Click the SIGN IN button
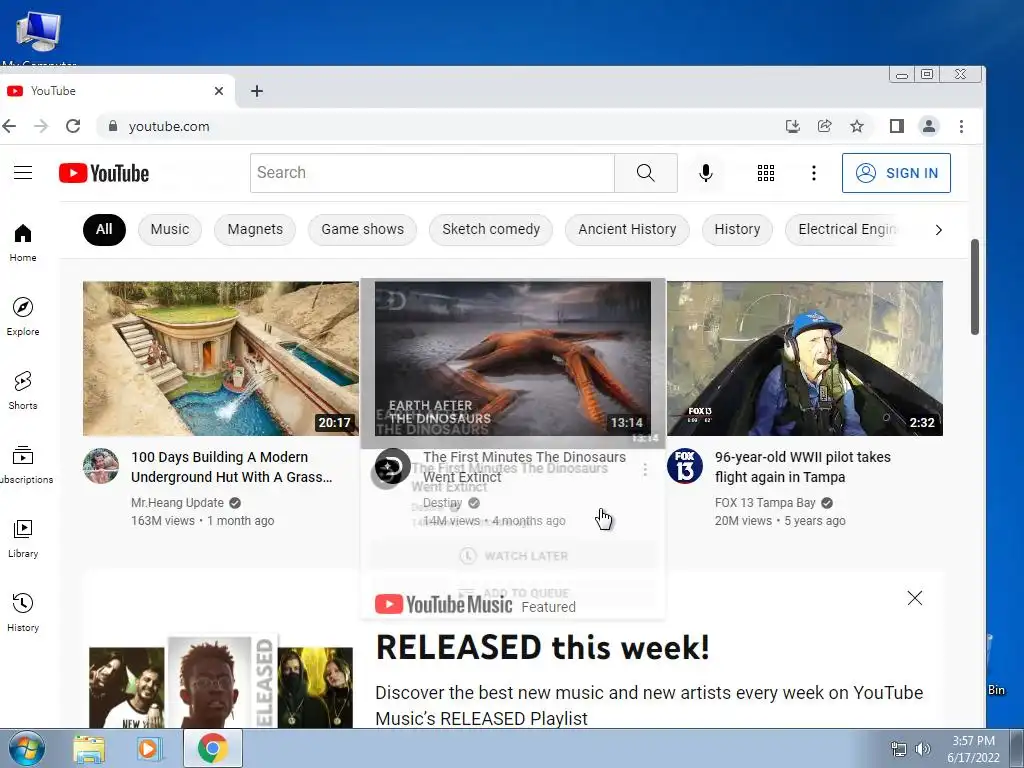 point(896,173)
